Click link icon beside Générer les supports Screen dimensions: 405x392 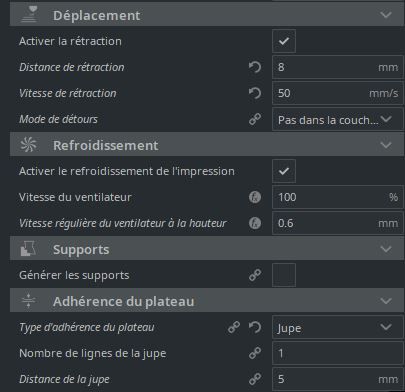point(255,275)
